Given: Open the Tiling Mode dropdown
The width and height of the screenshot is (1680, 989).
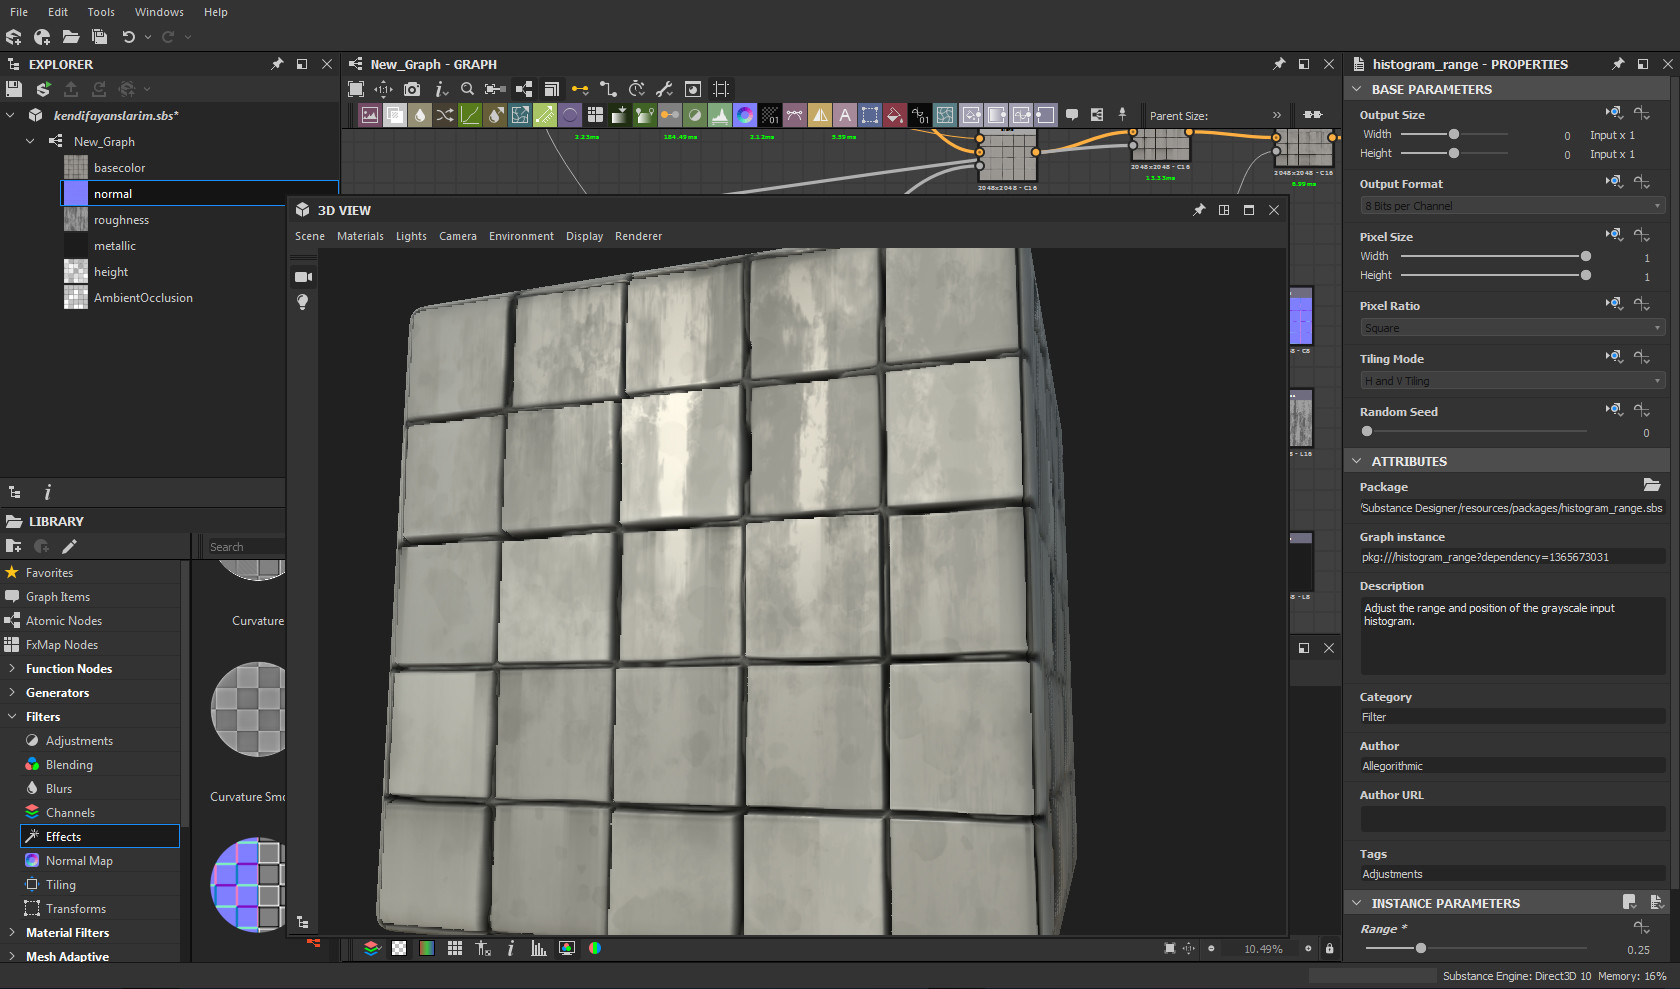Looking at the screenshot, I should click(1510, 380).
